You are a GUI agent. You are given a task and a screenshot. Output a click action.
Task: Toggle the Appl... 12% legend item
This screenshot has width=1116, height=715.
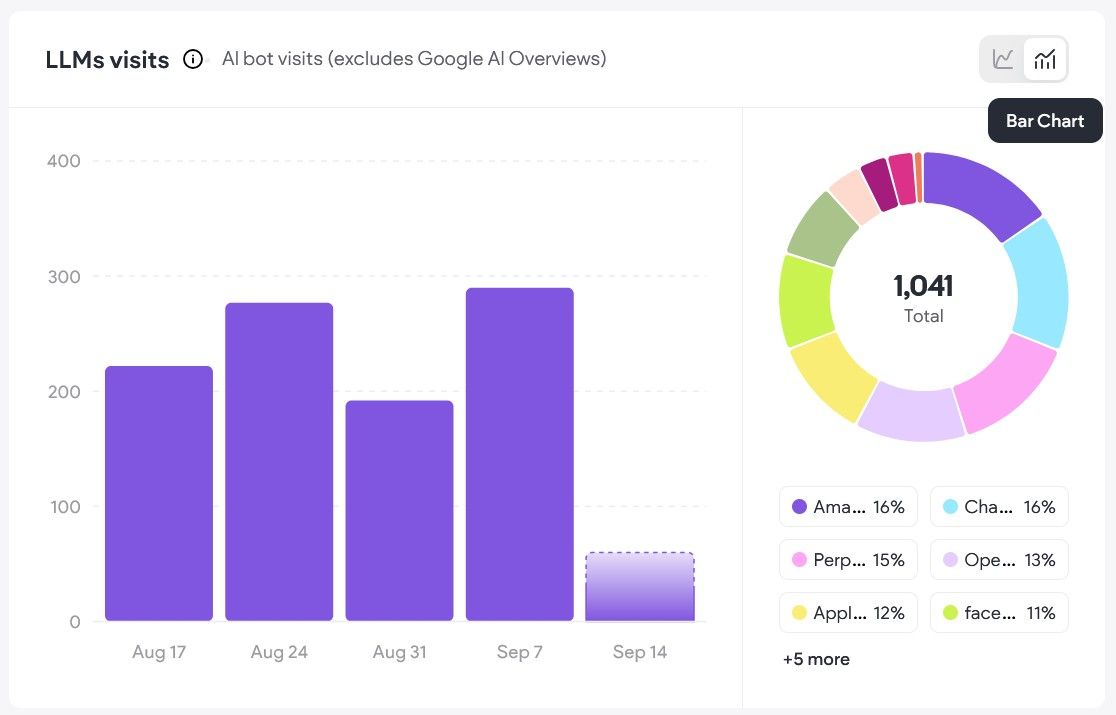pyautogui.click(x=848, y=613)
